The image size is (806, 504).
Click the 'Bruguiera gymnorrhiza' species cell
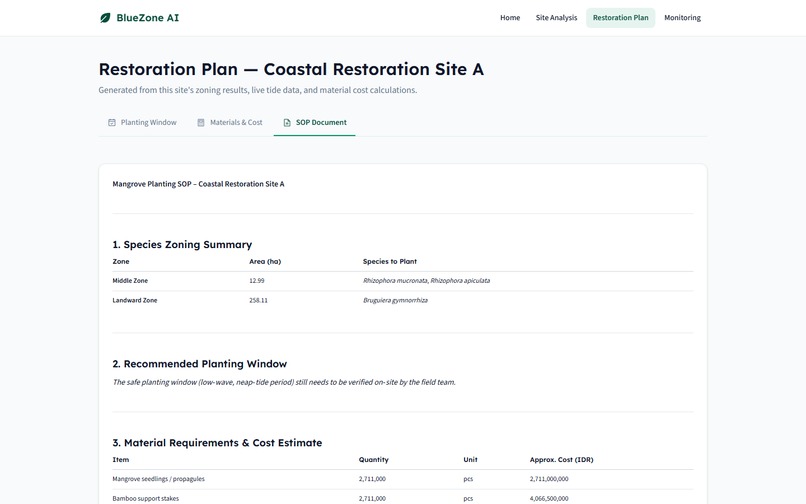395,300
